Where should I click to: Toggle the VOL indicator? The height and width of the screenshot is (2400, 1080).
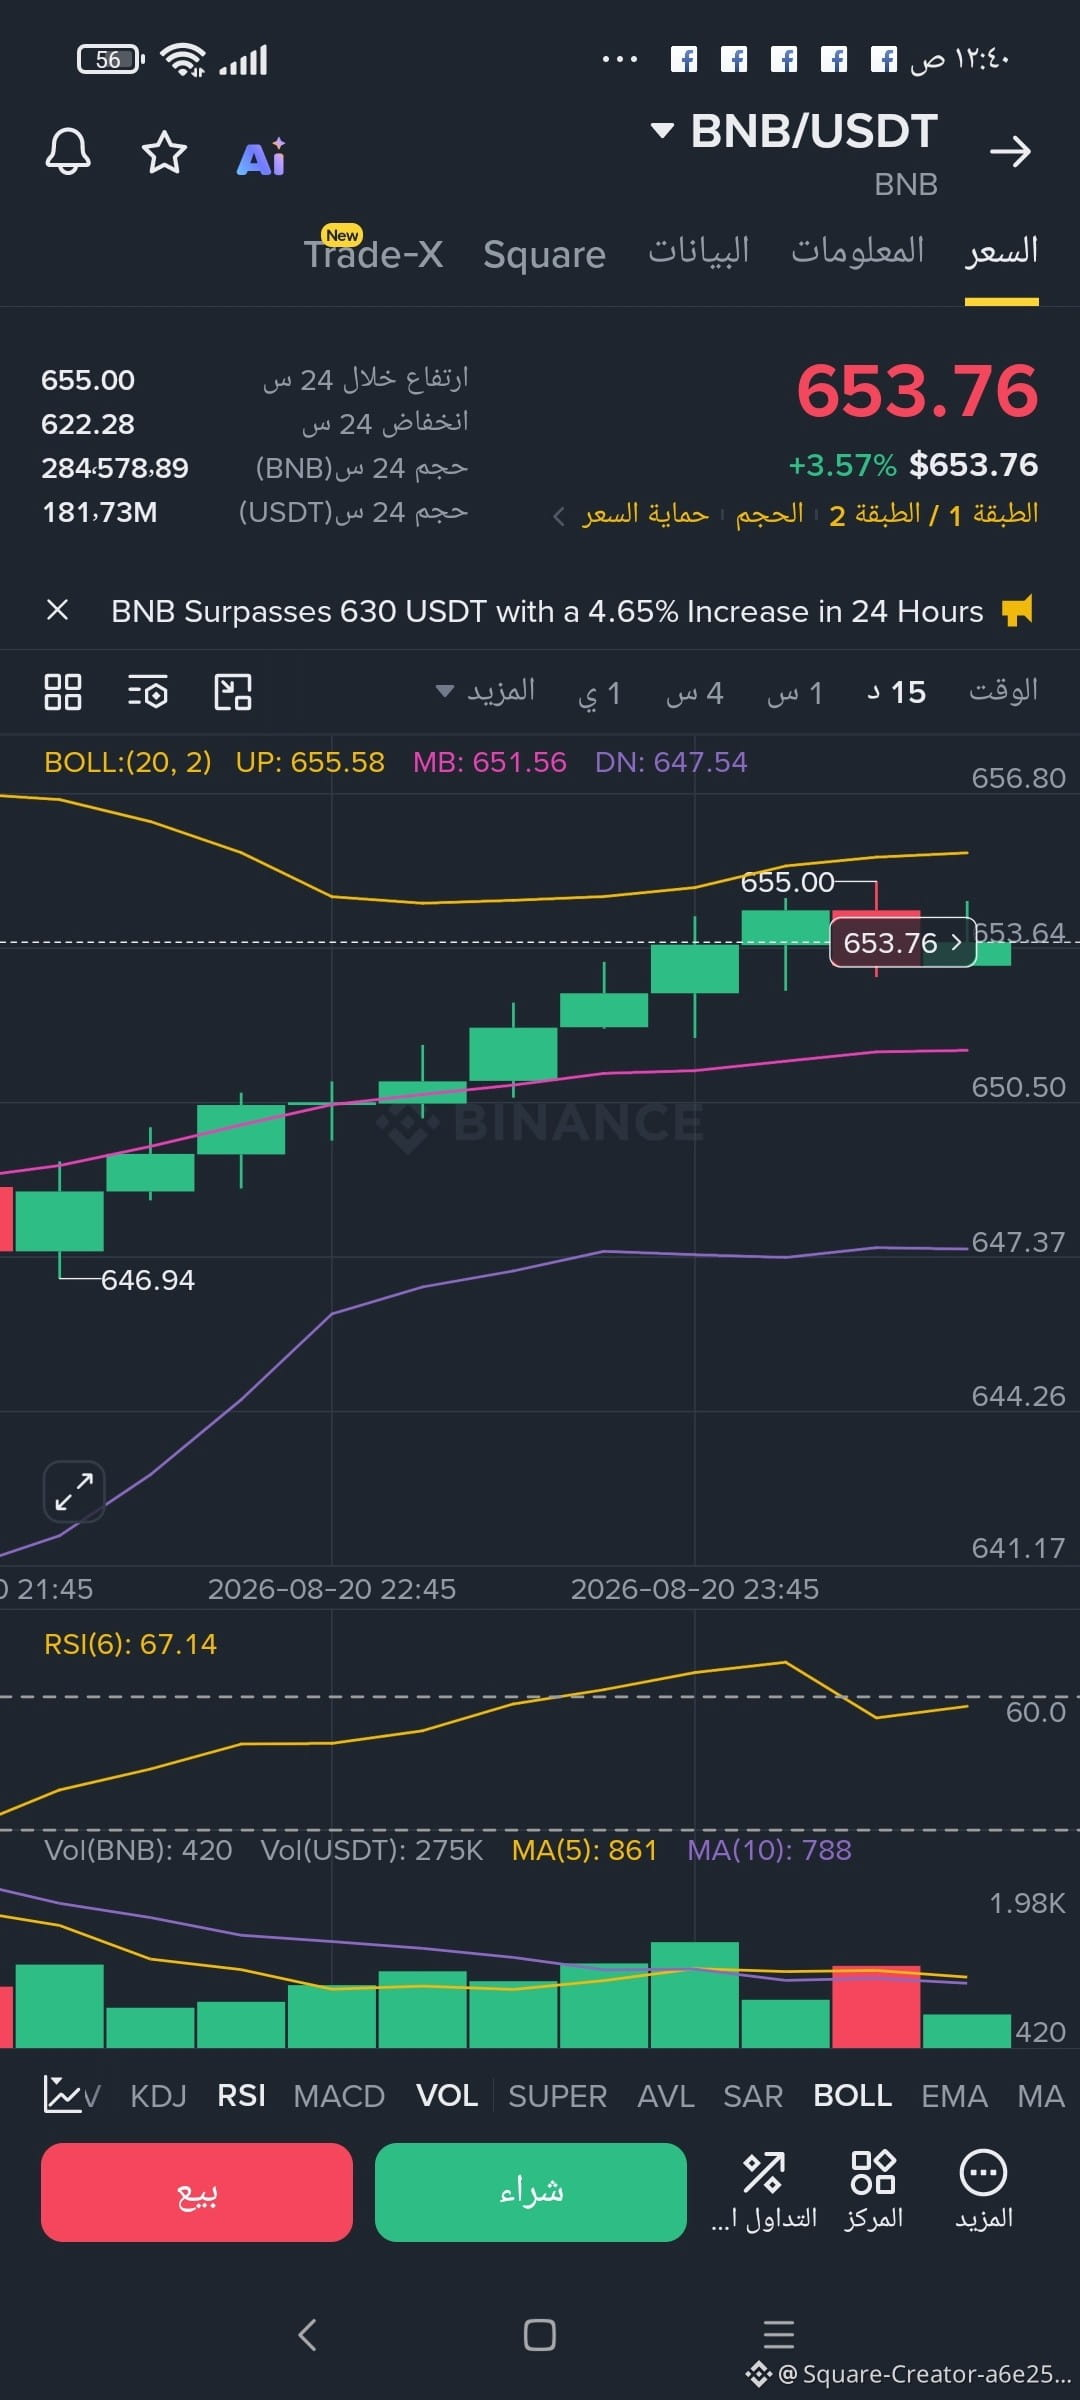447,2095
